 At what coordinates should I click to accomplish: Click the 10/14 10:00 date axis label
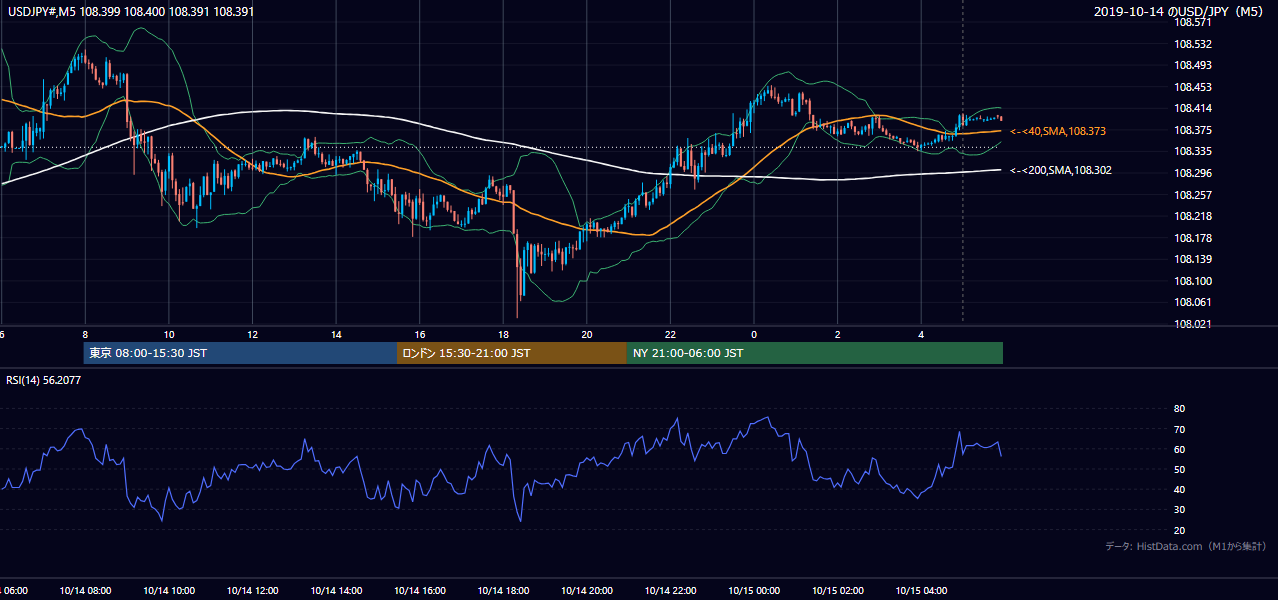(168, 591)
